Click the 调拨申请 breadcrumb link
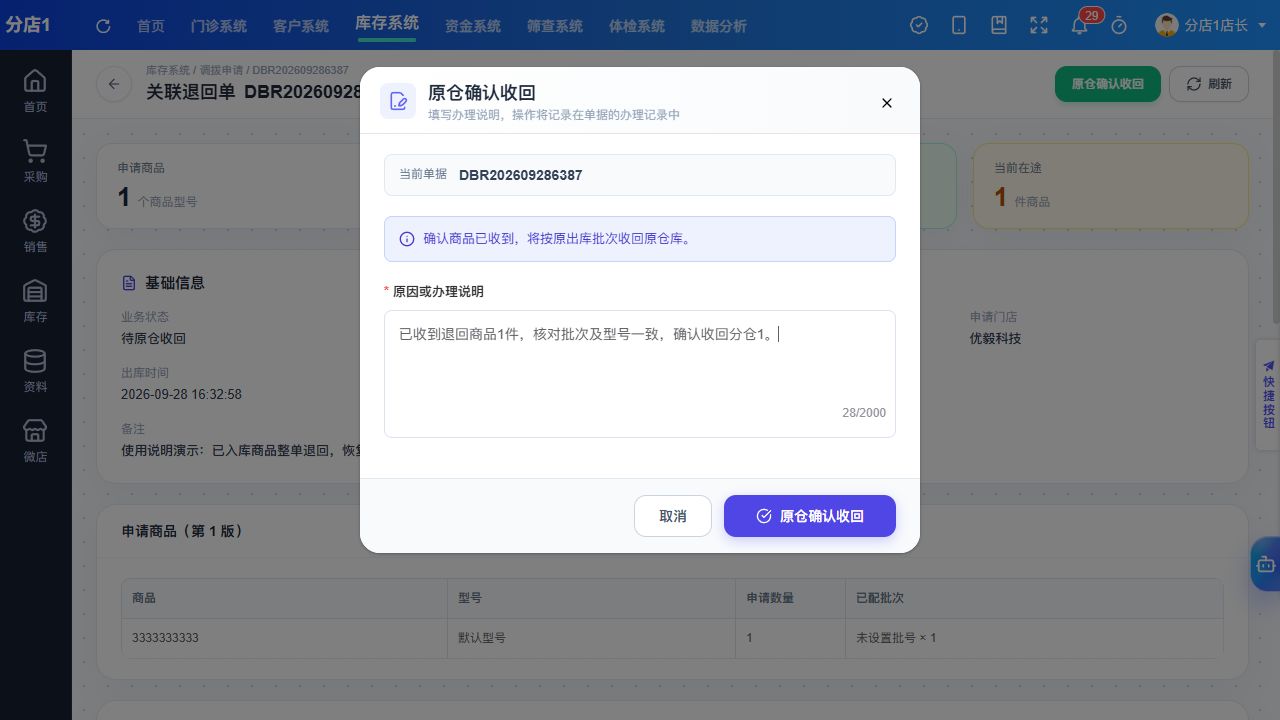 point(221,70)
